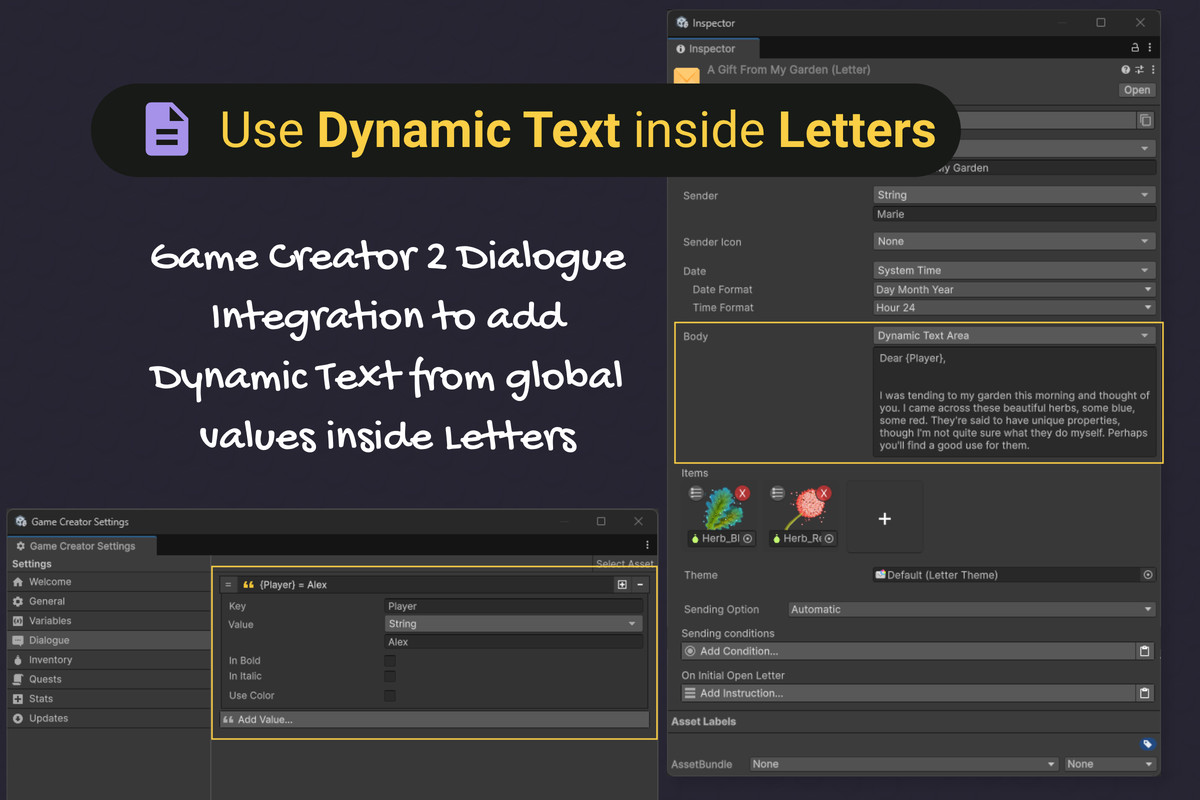Expand the Value type dropdown set to String

513,623
